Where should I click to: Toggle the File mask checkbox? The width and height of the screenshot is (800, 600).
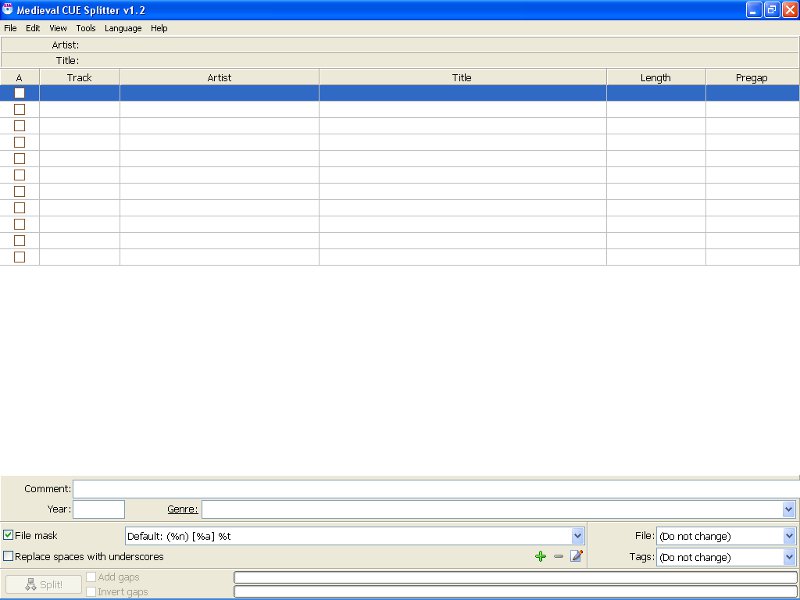[x=9, y=536]
